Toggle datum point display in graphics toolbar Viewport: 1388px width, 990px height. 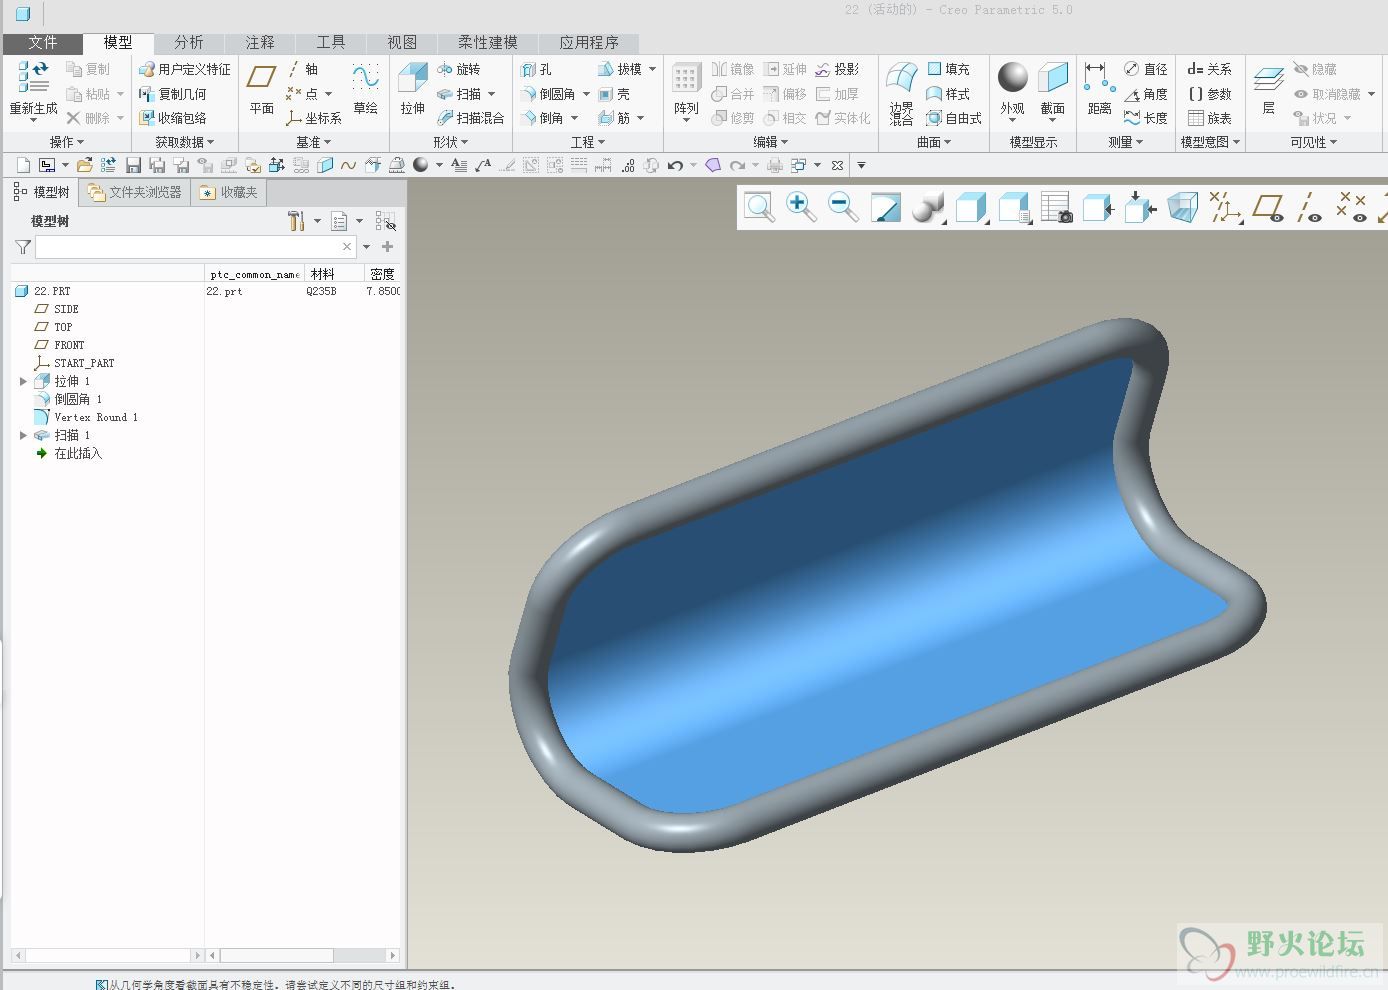(1352, 207)
